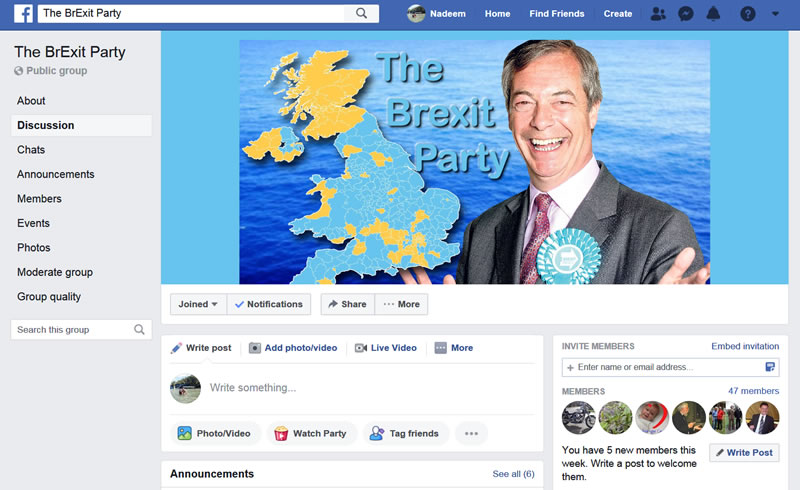This screenshot has height=490, width=800.
Task: Open the friend requests icon
Action: (x=658, y=14)
